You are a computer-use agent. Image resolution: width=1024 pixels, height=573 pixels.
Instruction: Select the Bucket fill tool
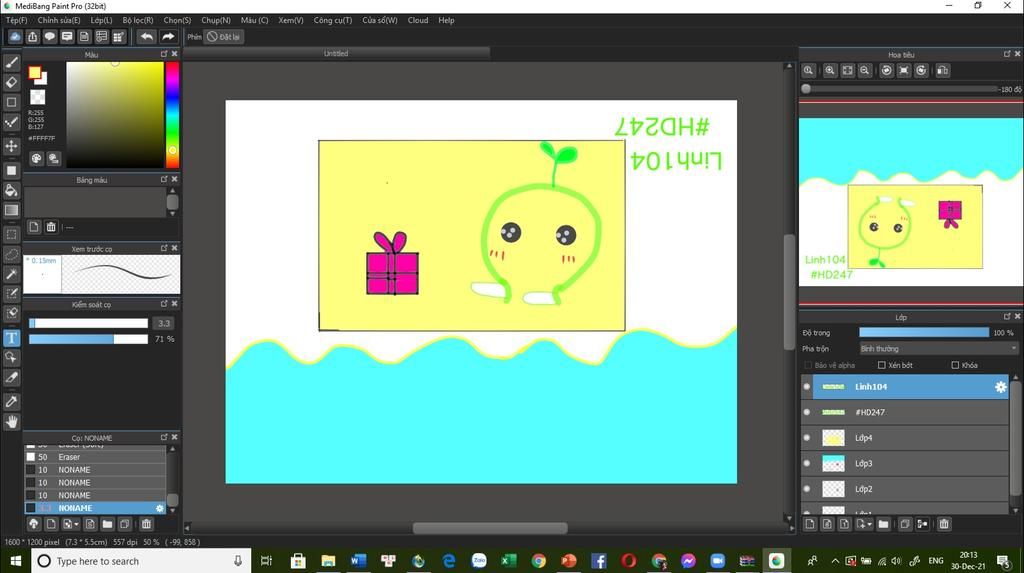(11, 190)
